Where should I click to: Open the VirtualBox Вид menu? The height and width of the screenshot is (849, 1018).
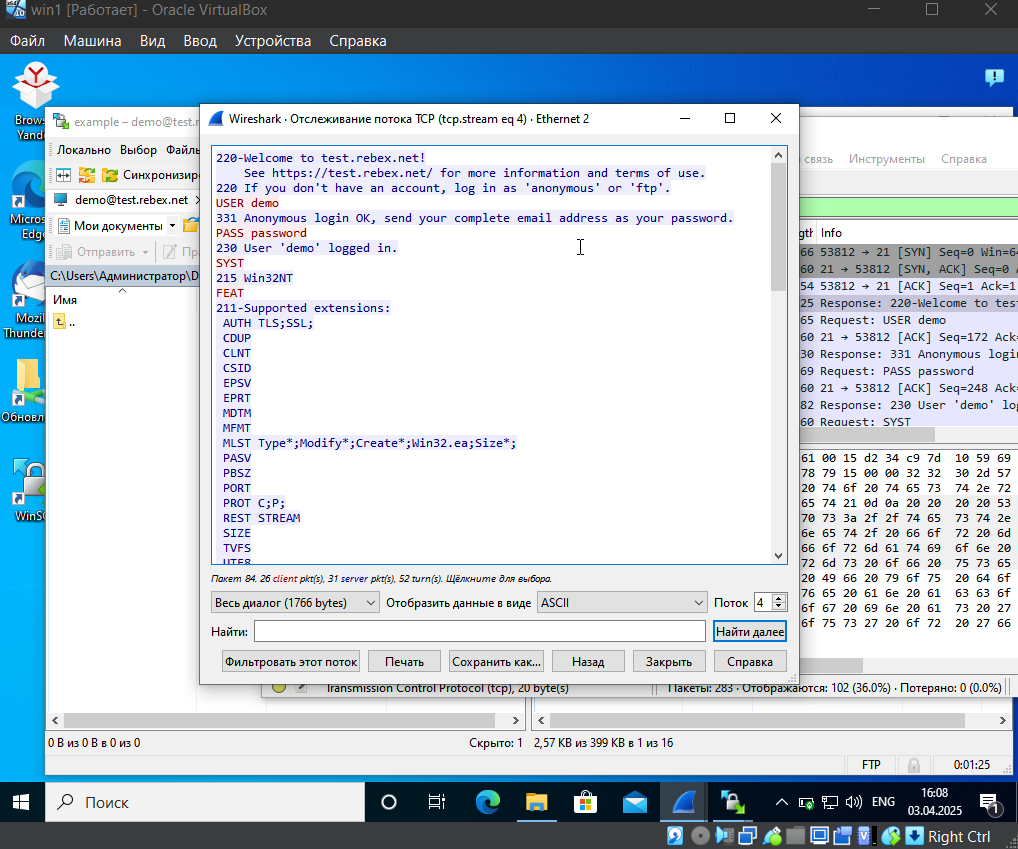tap(153, 41)
